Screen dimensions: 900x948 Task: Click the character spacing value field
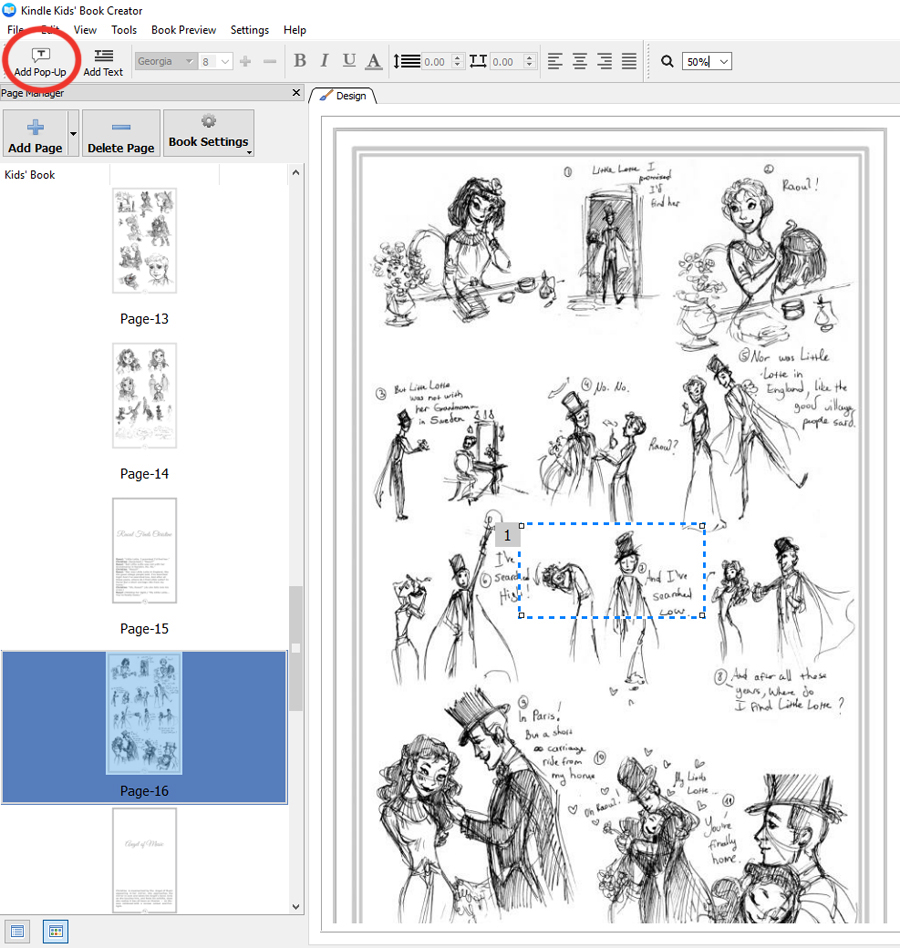(505, 62)
